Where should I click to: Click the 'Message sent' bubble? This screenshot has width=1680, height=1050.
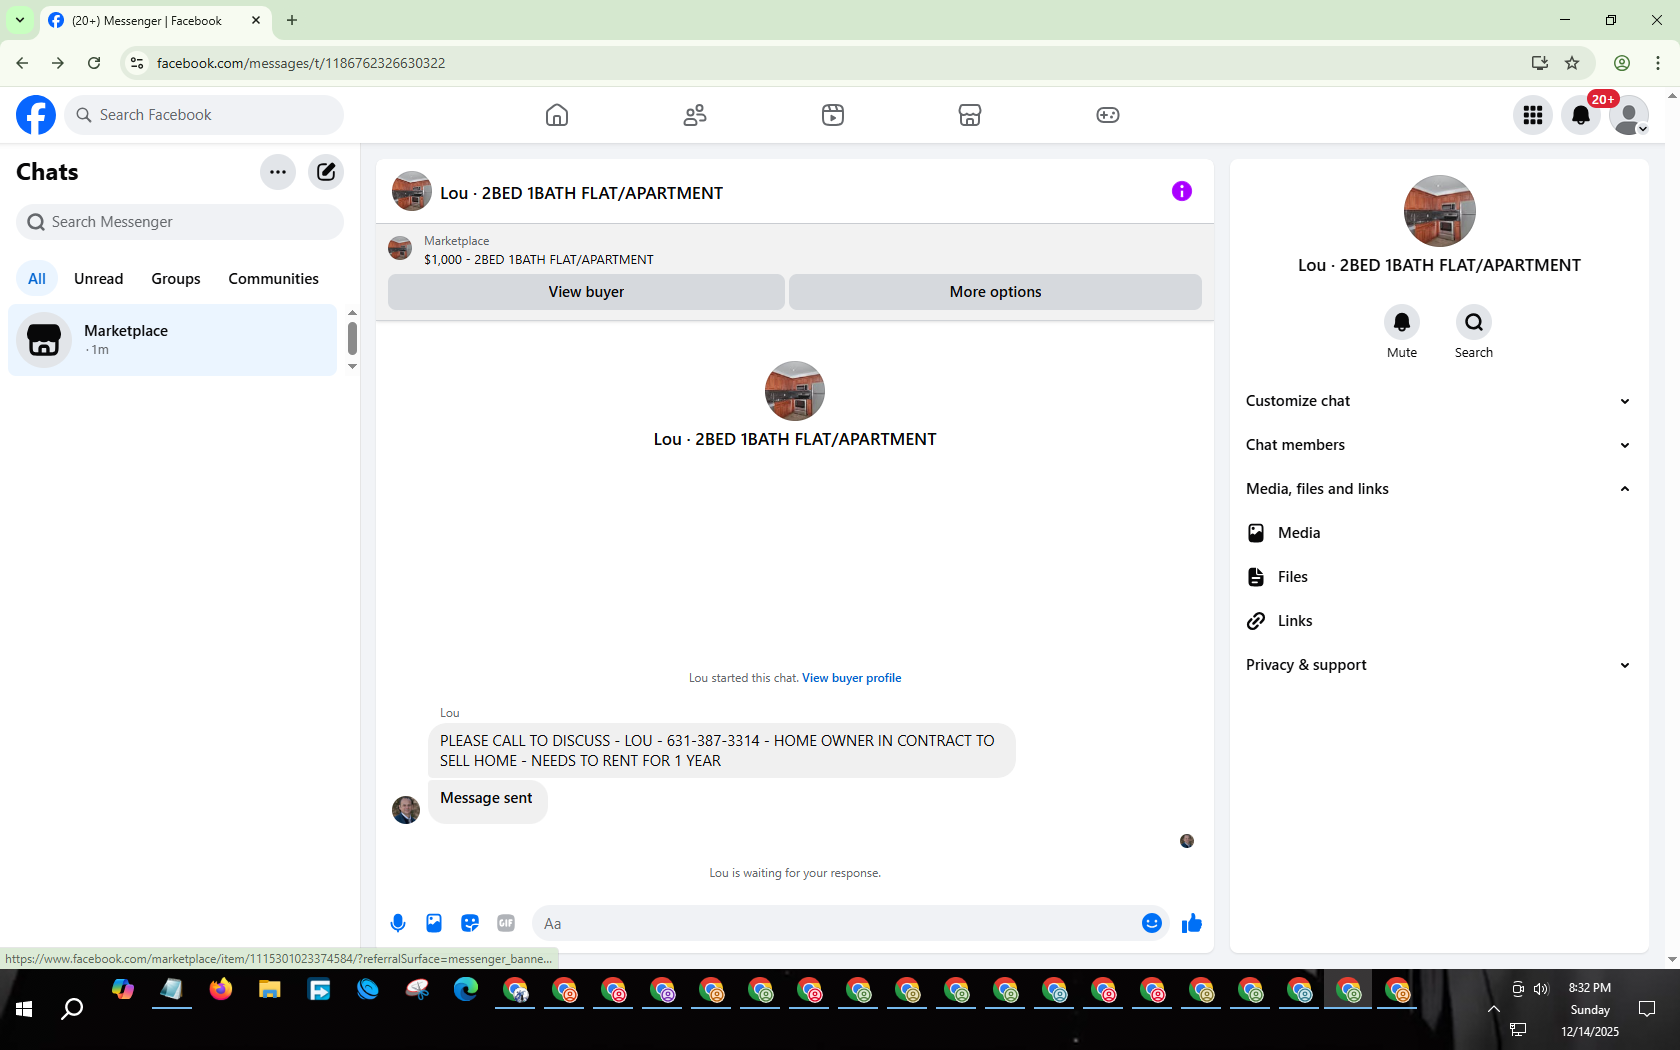(x=487, y=801)
